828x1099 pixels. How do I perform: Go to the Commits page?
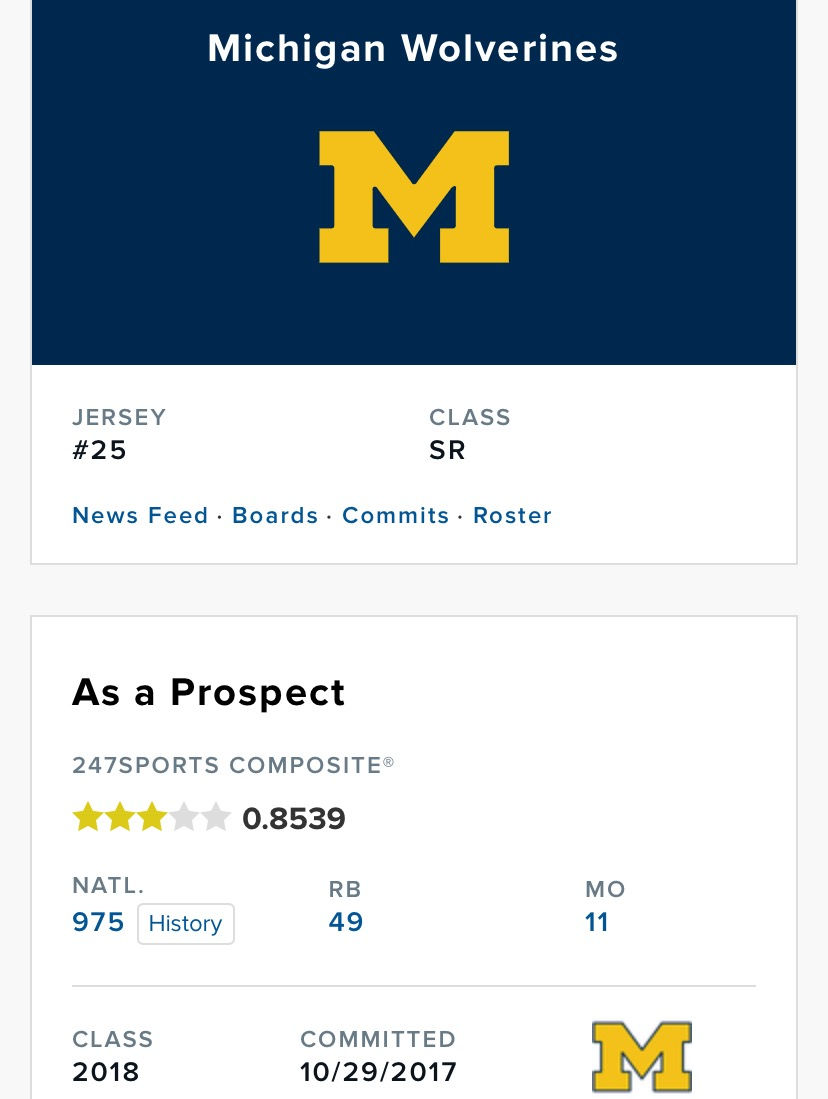tap(395, 515)
